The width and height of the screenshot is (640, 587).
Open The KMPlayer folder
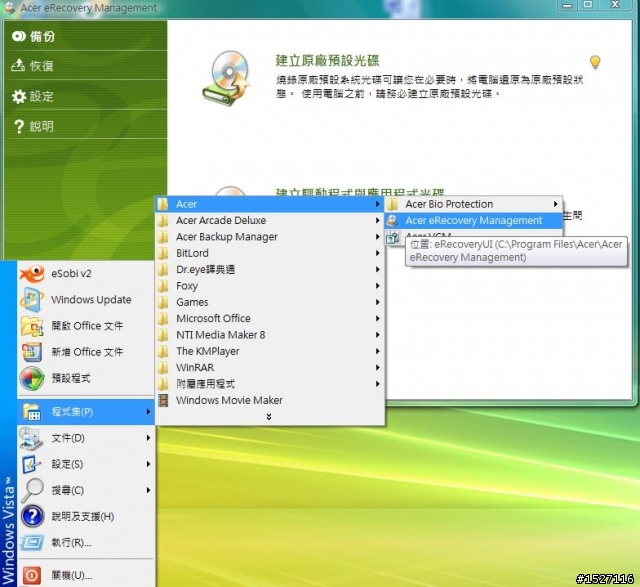269,351
